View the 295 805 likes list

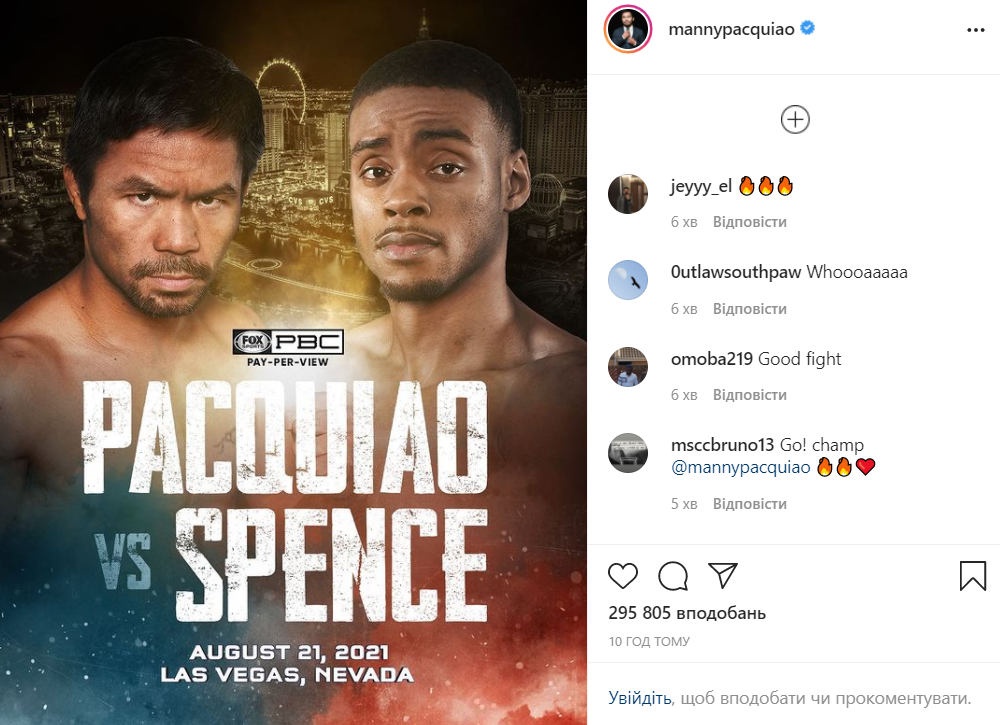[687, 613]
